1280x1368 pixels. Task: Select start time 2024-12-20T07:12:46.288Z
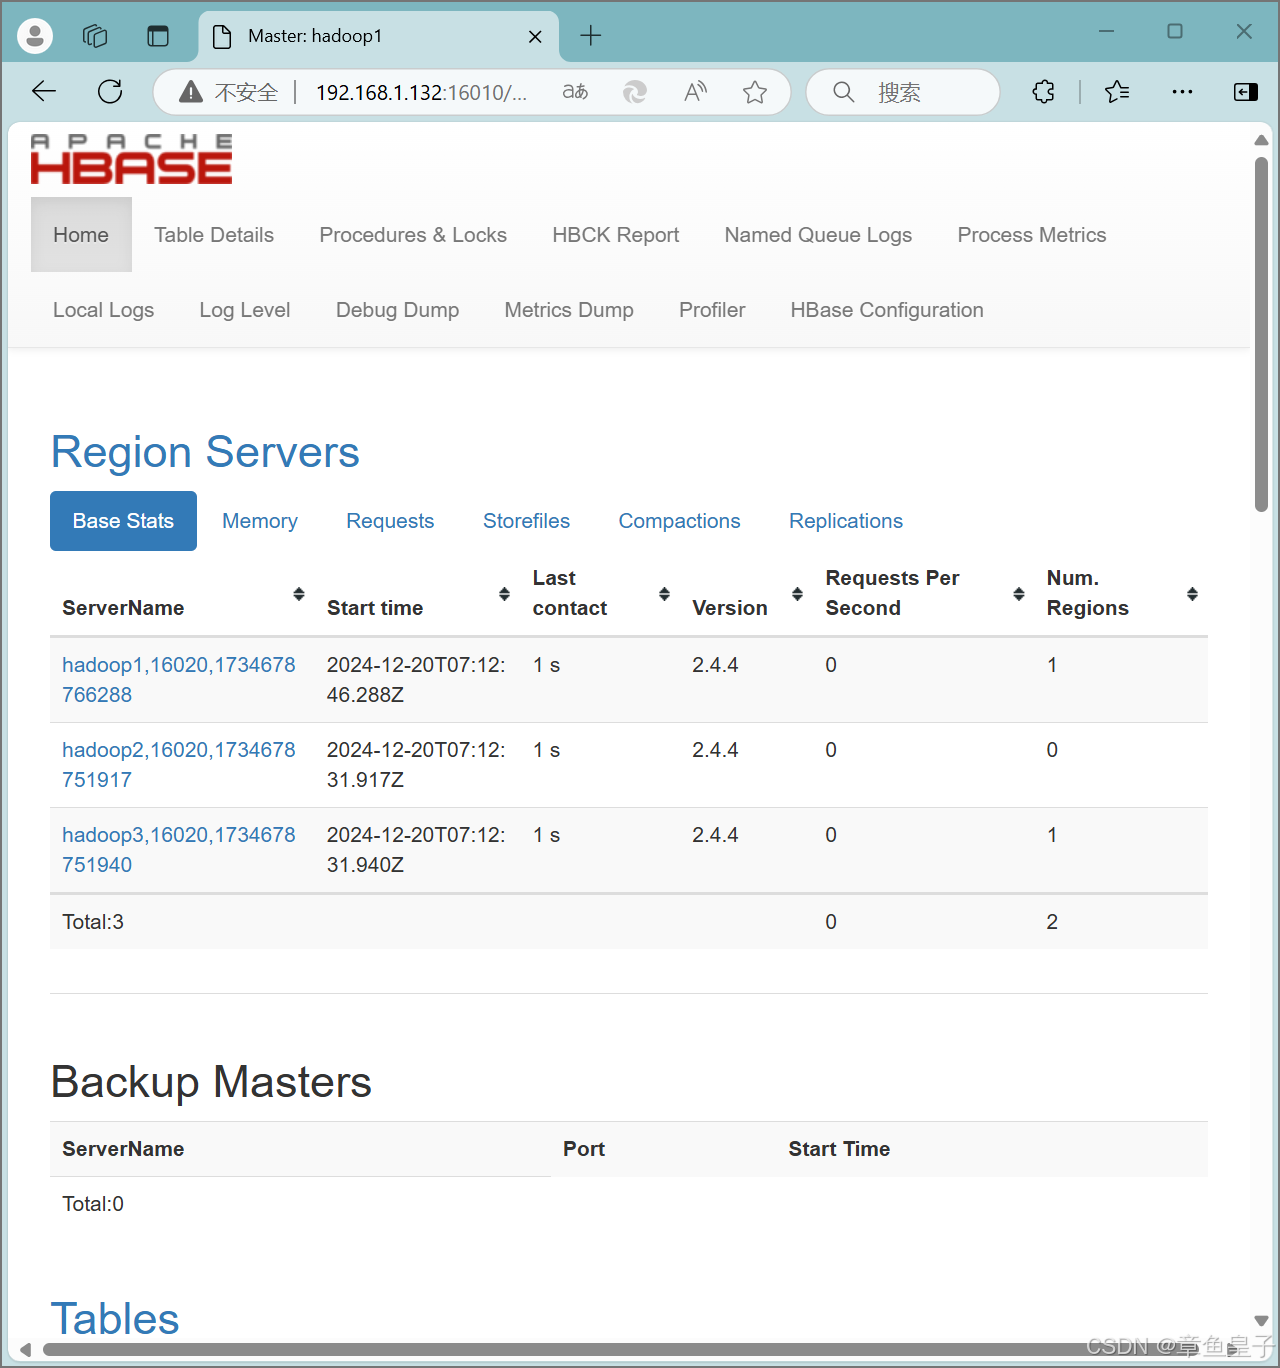[416, 680]
